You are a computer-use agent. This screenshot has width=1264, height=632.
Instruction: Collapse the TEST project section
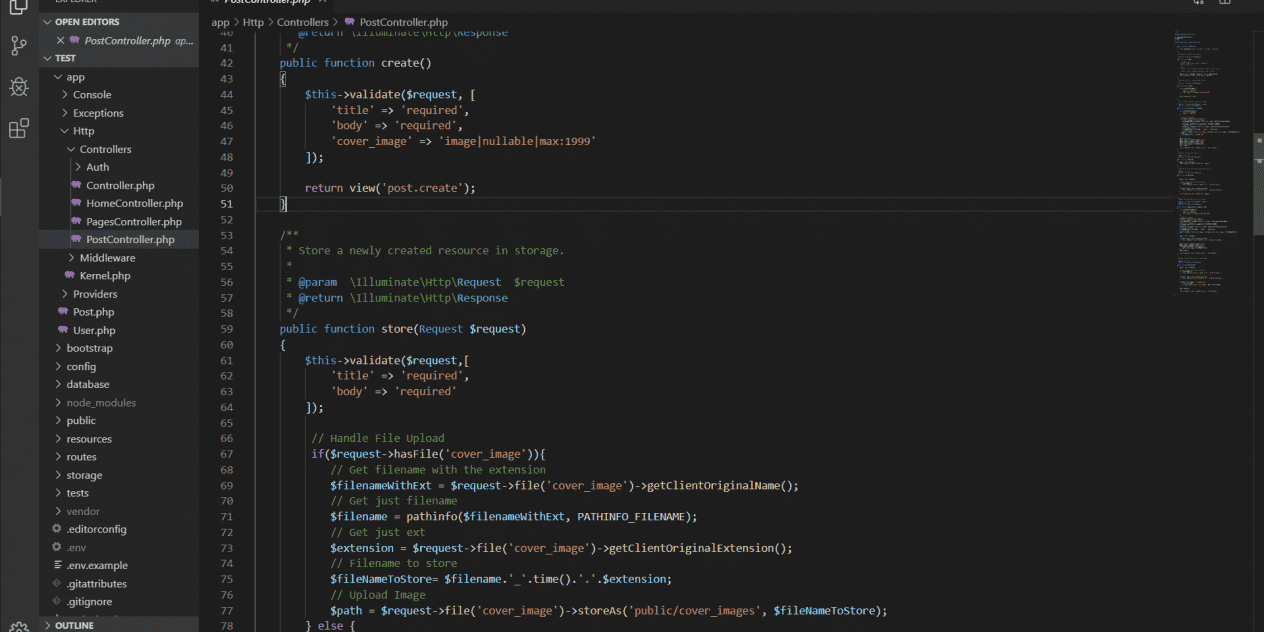pyautogui.click(x=47, y=58)
